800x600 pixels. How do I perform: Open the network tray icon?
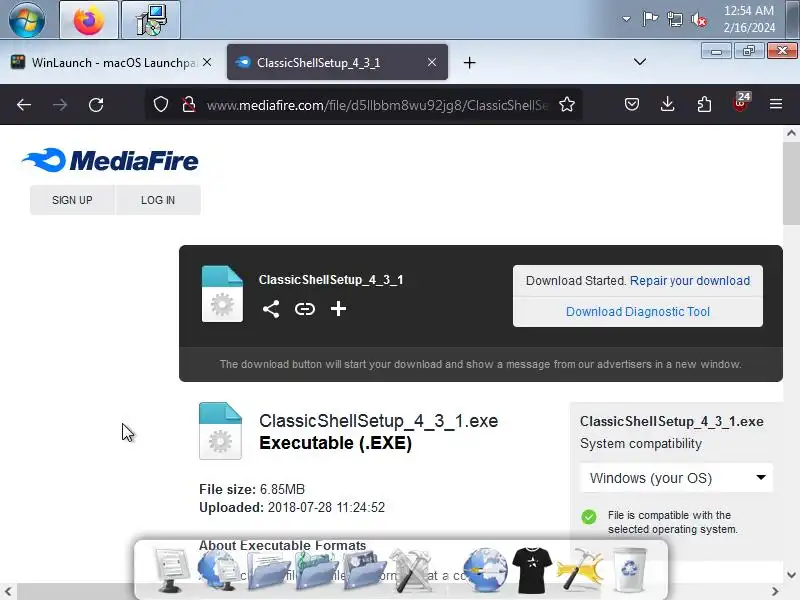click(x=674, y=19)
